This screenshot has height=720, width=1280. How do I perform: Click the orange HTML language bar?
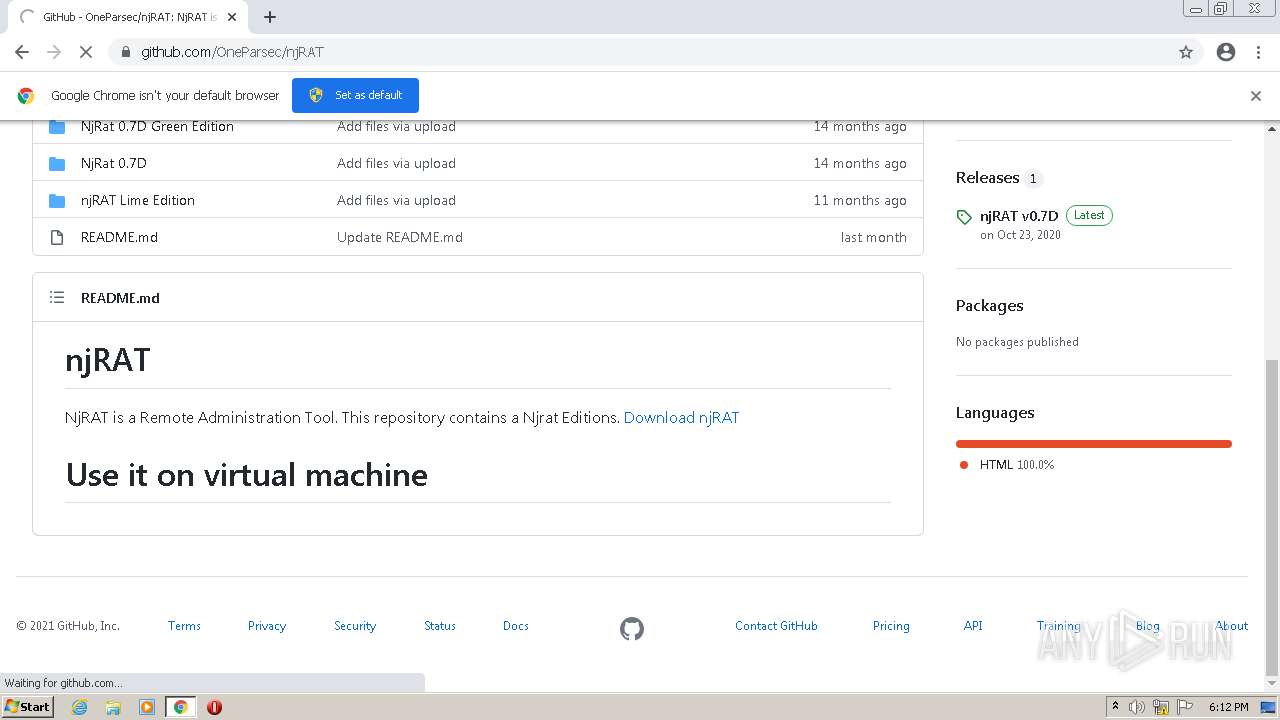[x=1094, y=444]
